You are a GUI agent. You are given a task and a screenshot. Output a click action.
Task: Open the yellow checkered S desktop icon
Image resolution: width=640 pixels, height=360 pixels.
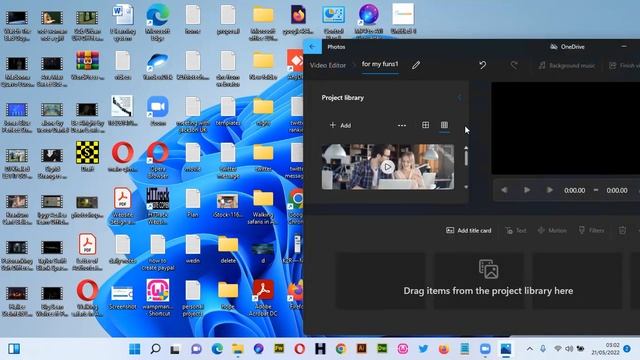tap(87, 157)
